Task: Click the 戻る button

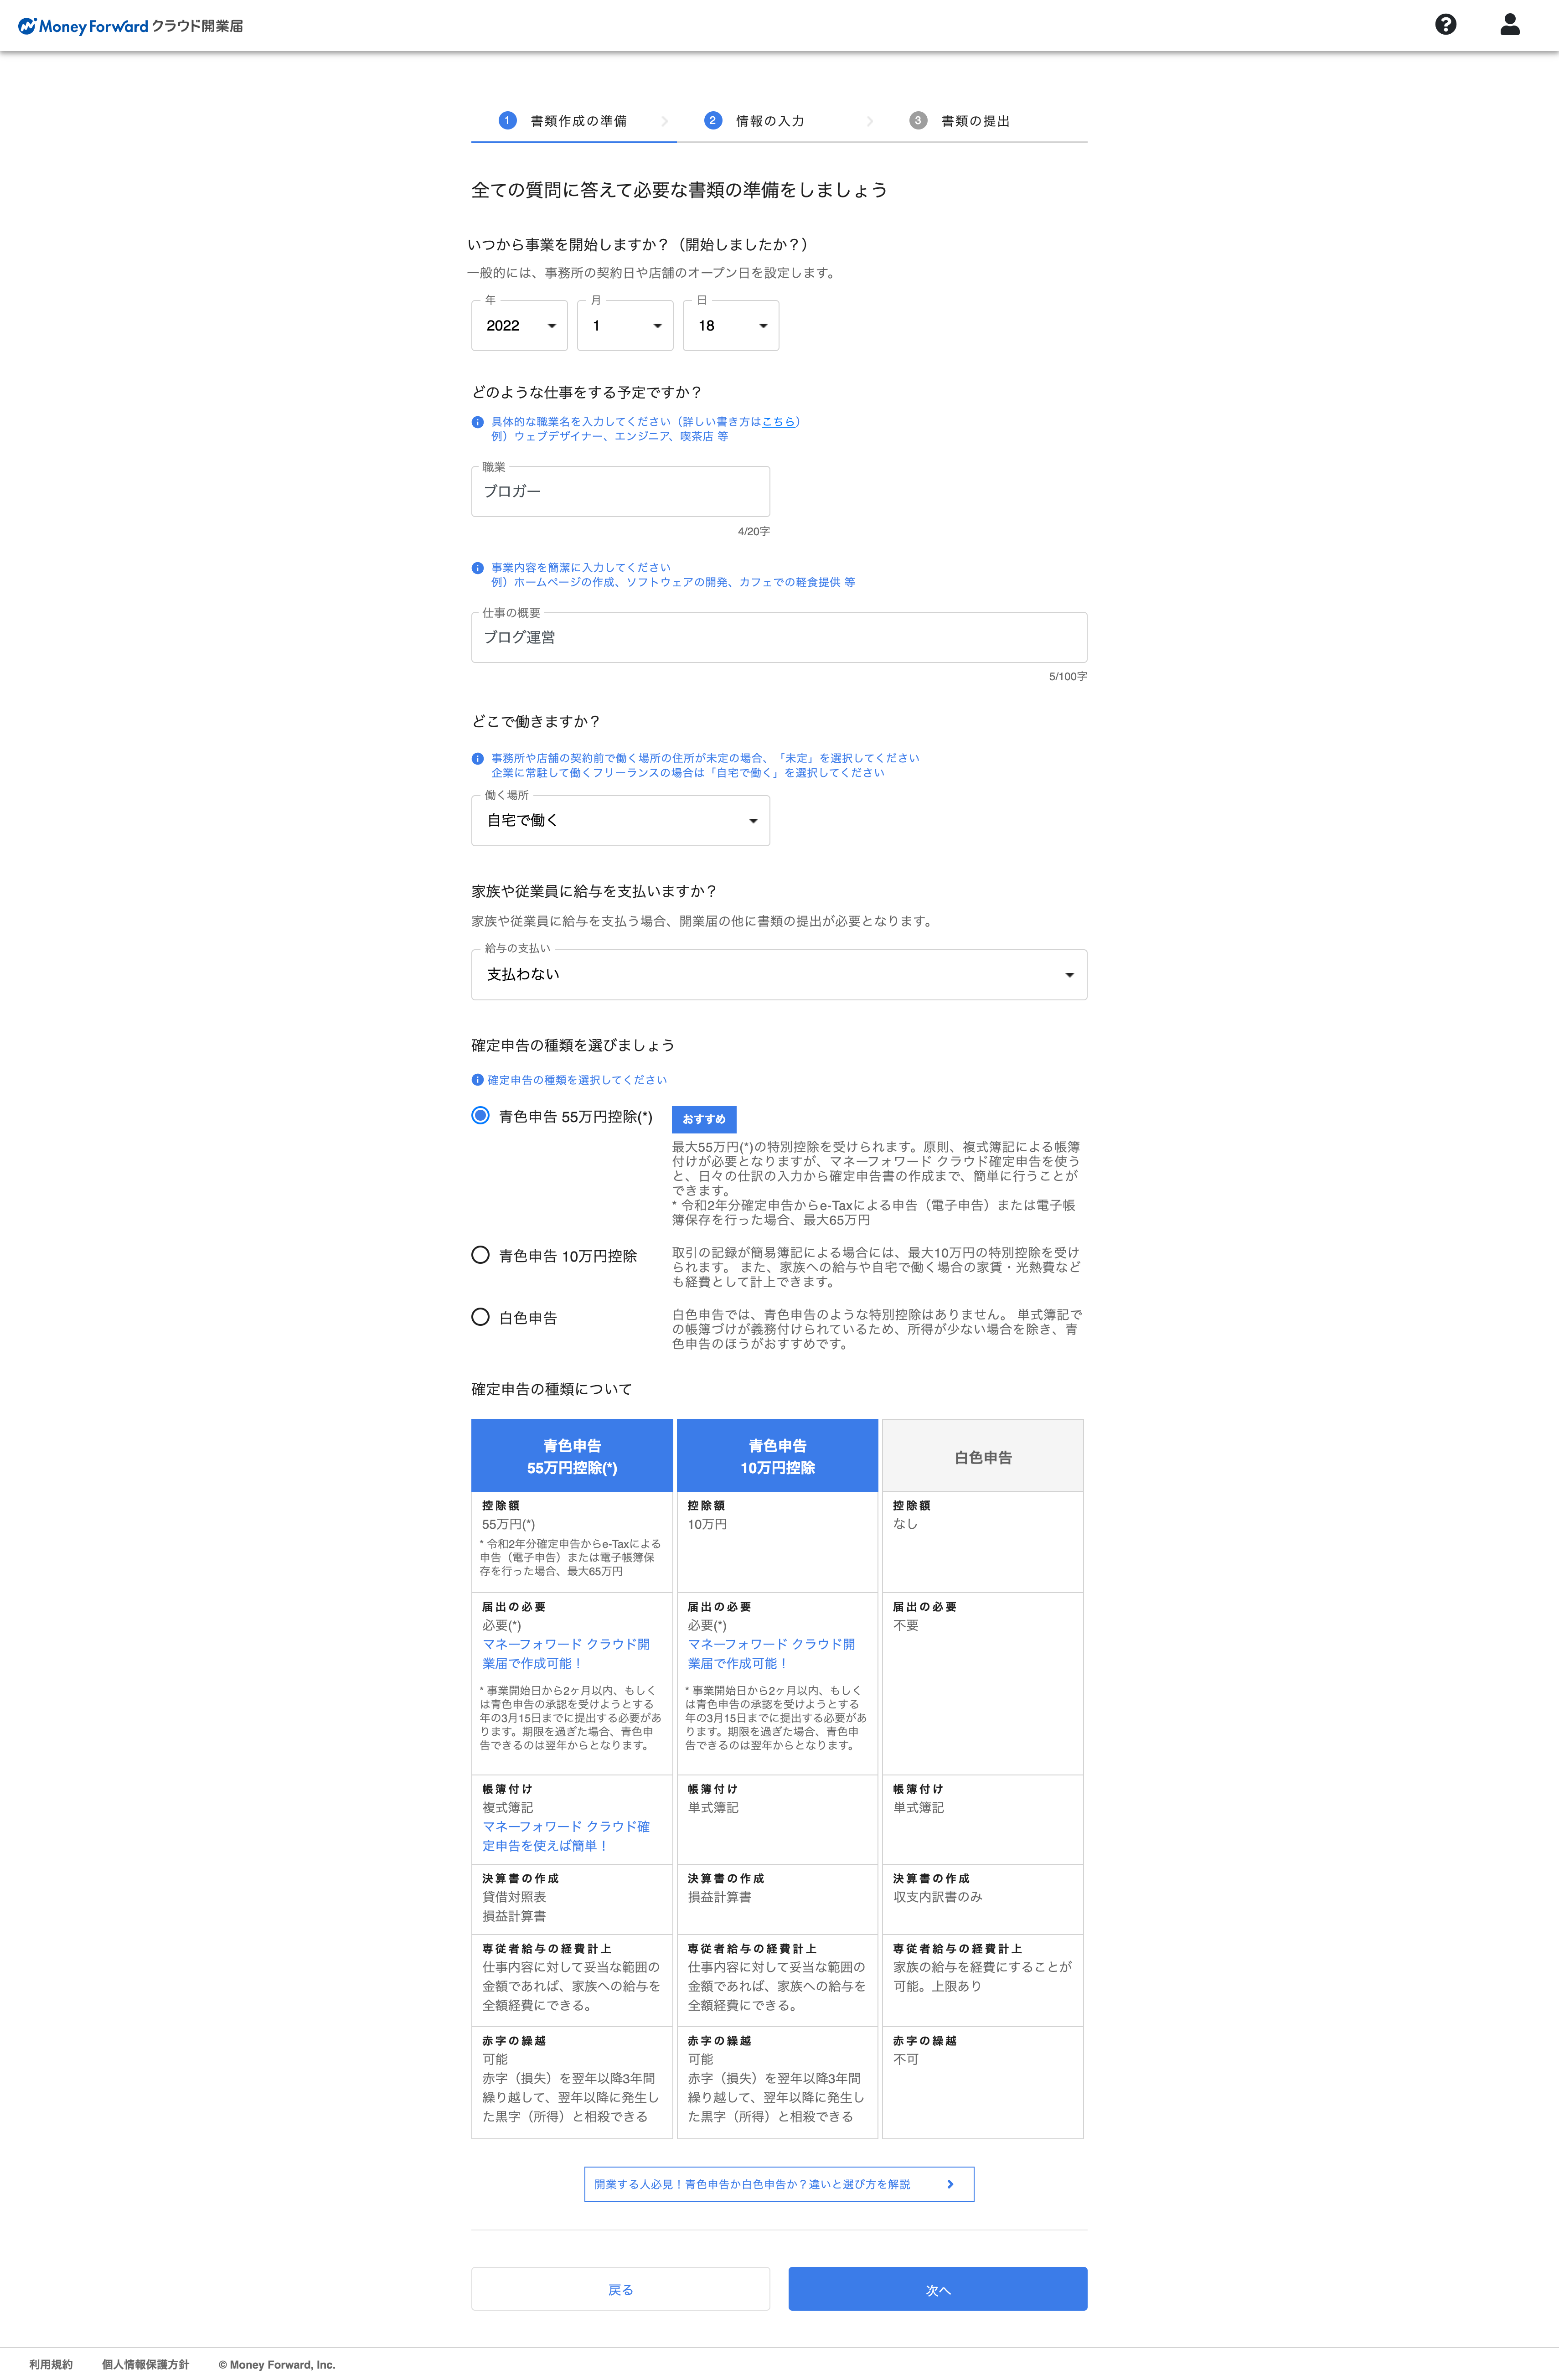Action: (621, 2289)
